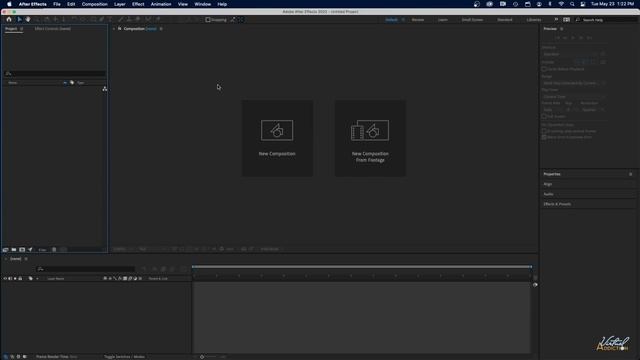Expand the Align panel
Viewport: 640px width, 360px height.
[547, 184]
